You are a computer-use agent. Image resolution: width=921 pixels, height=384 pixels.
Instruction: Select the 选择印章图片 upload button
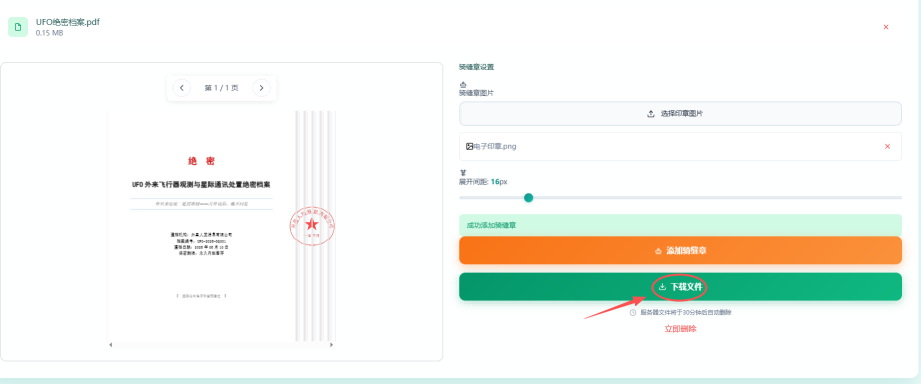680,114
